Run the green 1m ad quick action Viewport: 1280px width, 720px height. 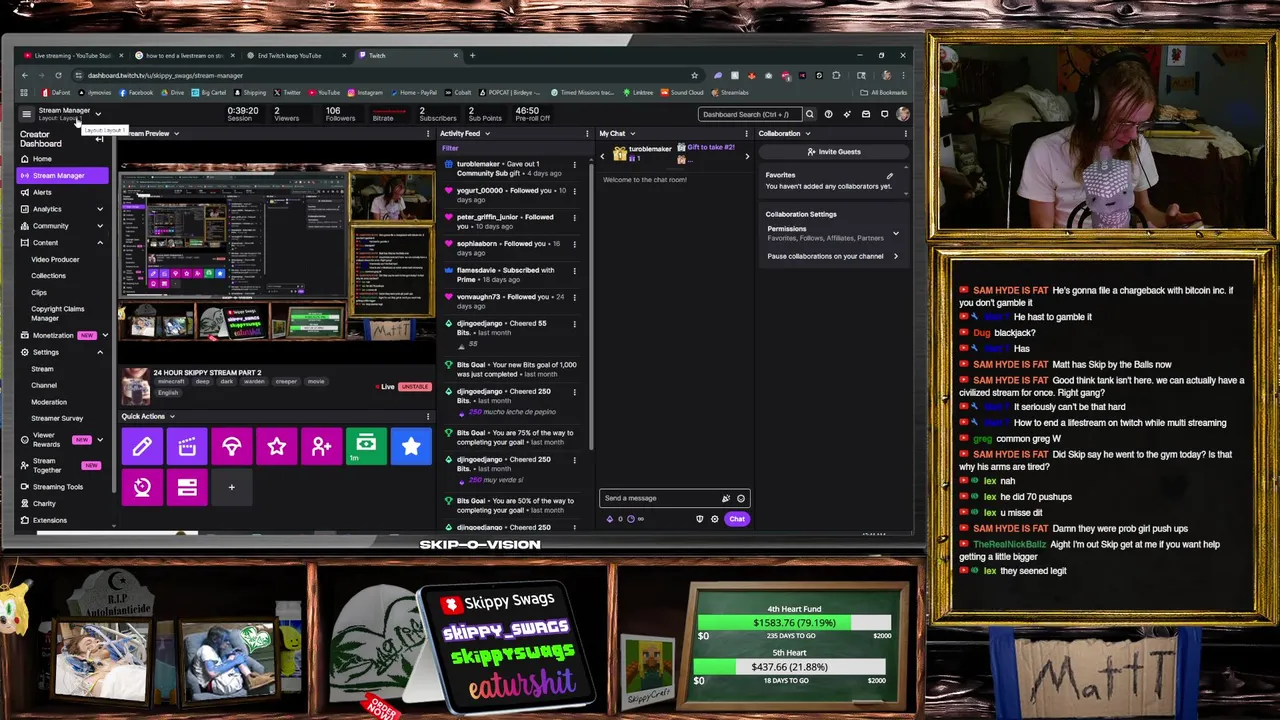(366, 447)
